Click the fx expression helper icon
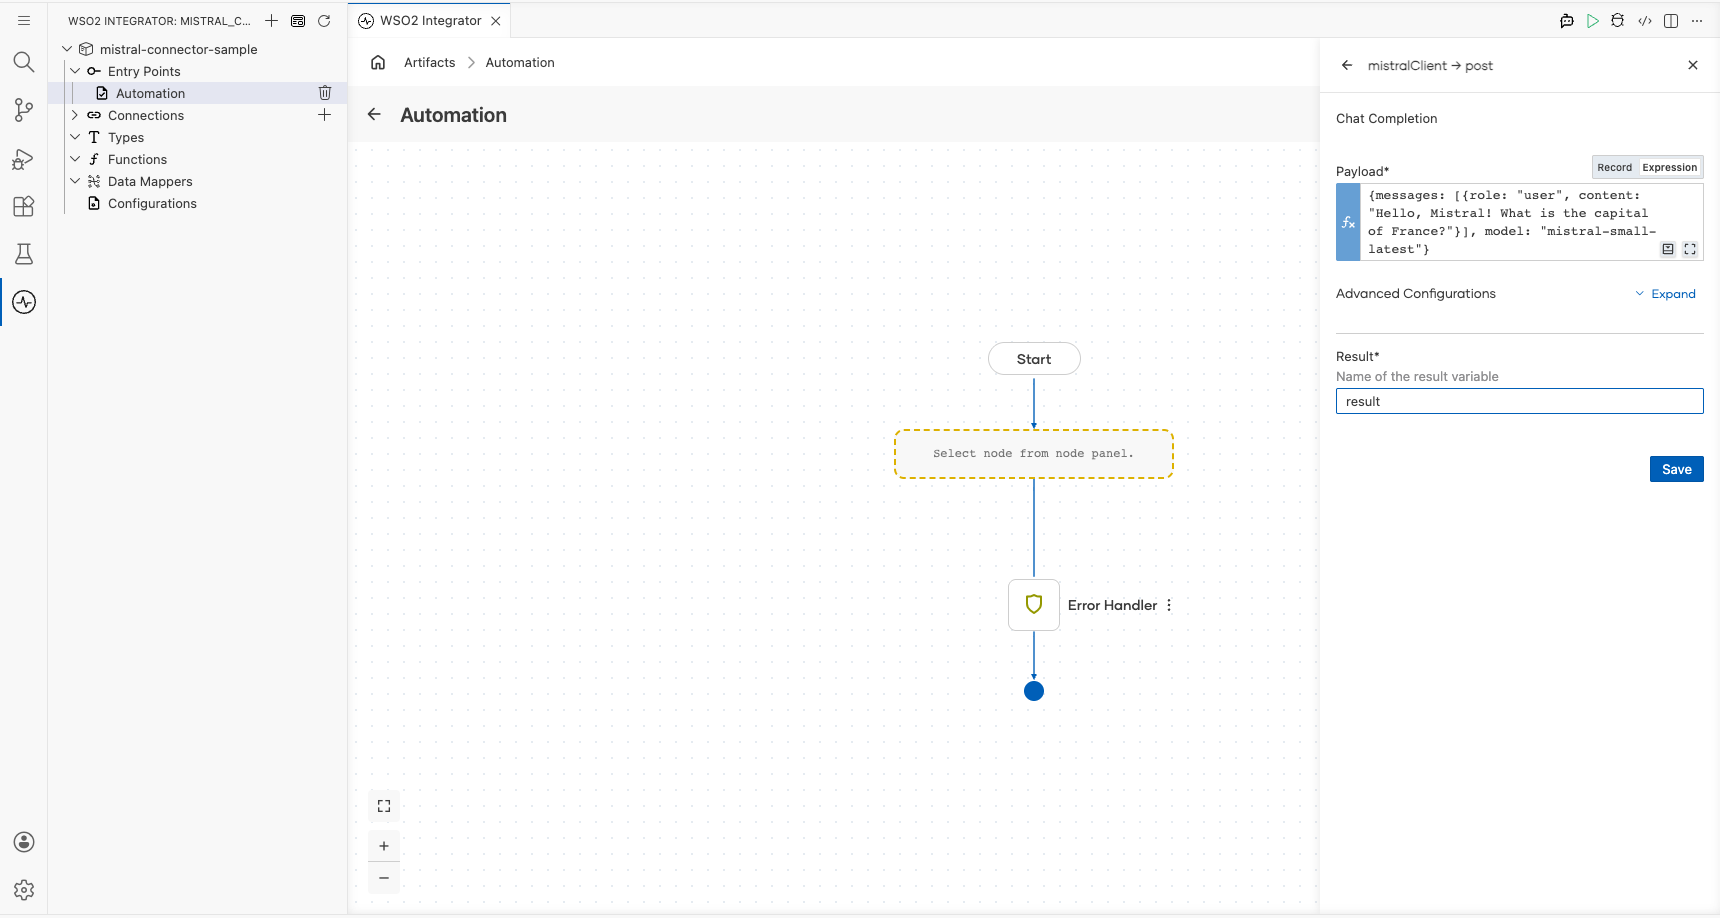Image resolution: width=1720 pixels, height=918 pixels. tap(1348, 222)
